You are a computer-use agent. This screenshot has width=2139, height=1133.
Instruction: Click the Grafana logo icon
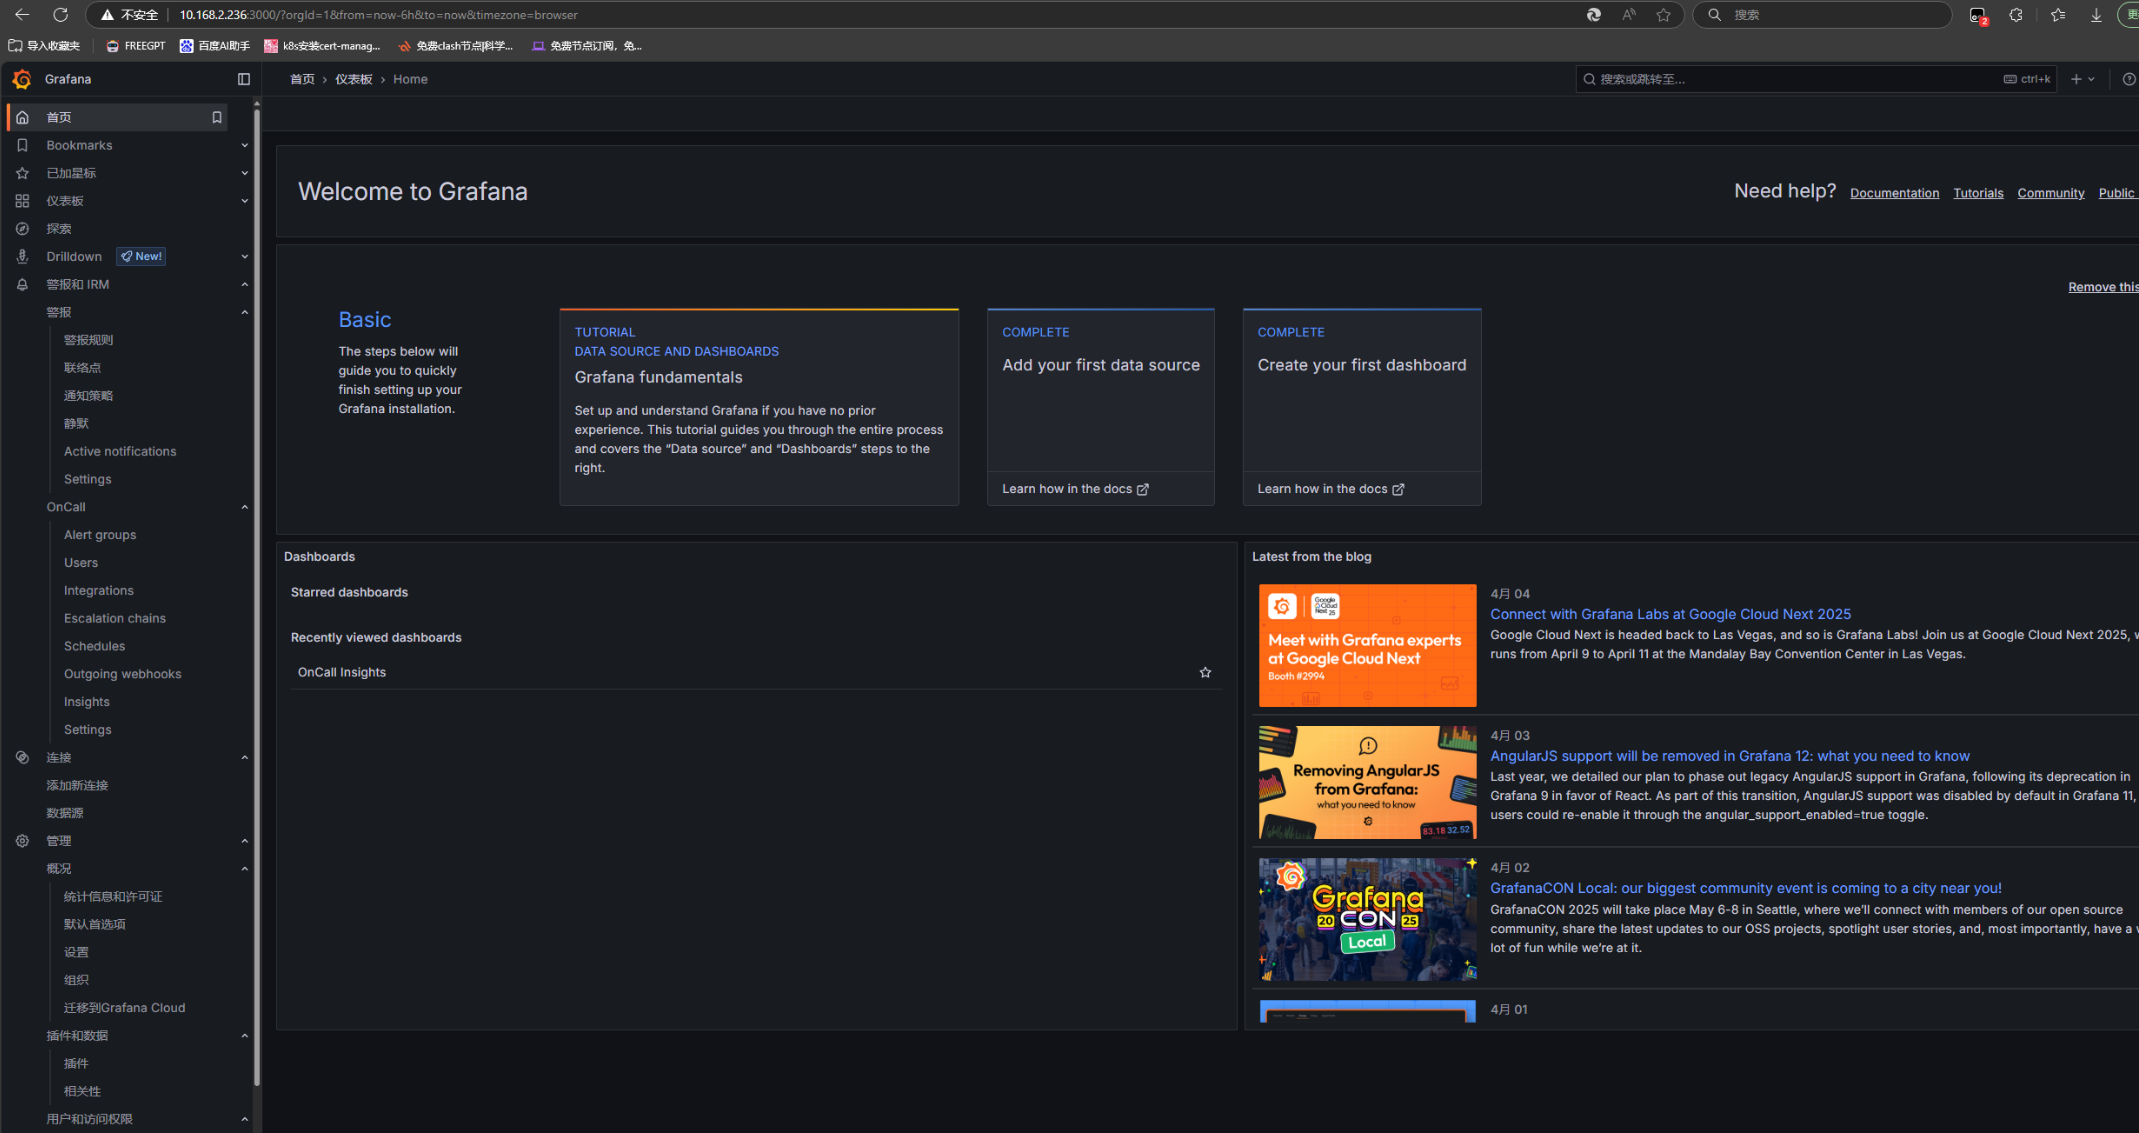[22, 79]
